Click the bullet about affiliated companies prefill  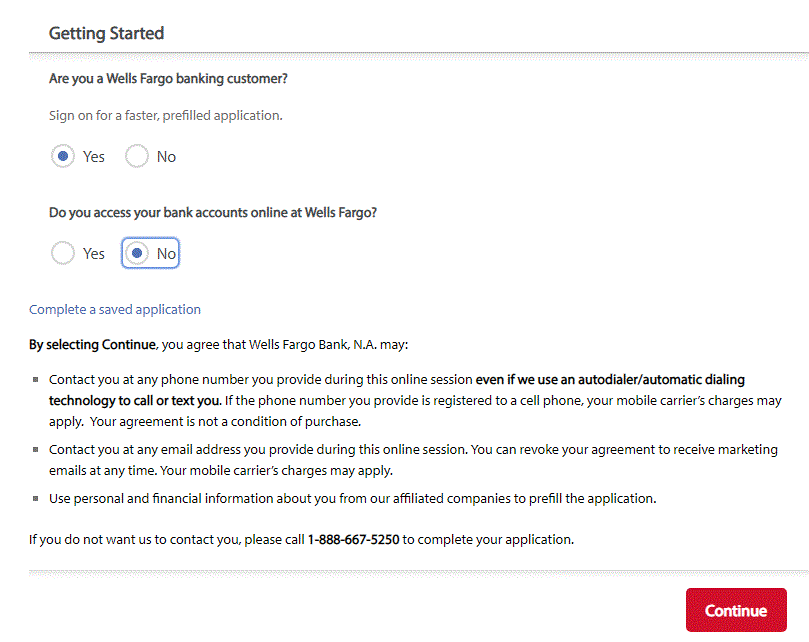pos(352,499)
